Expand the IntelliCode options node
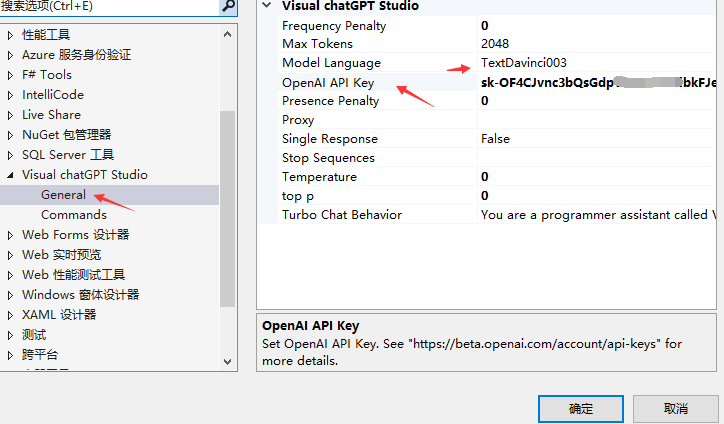This screenshot has height=424, width=724. (x=11, y=95)
